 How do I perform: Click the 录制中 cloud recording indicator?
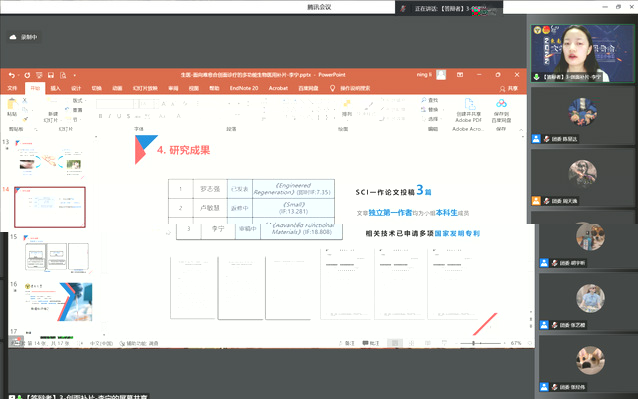click(x=24, y=37)
